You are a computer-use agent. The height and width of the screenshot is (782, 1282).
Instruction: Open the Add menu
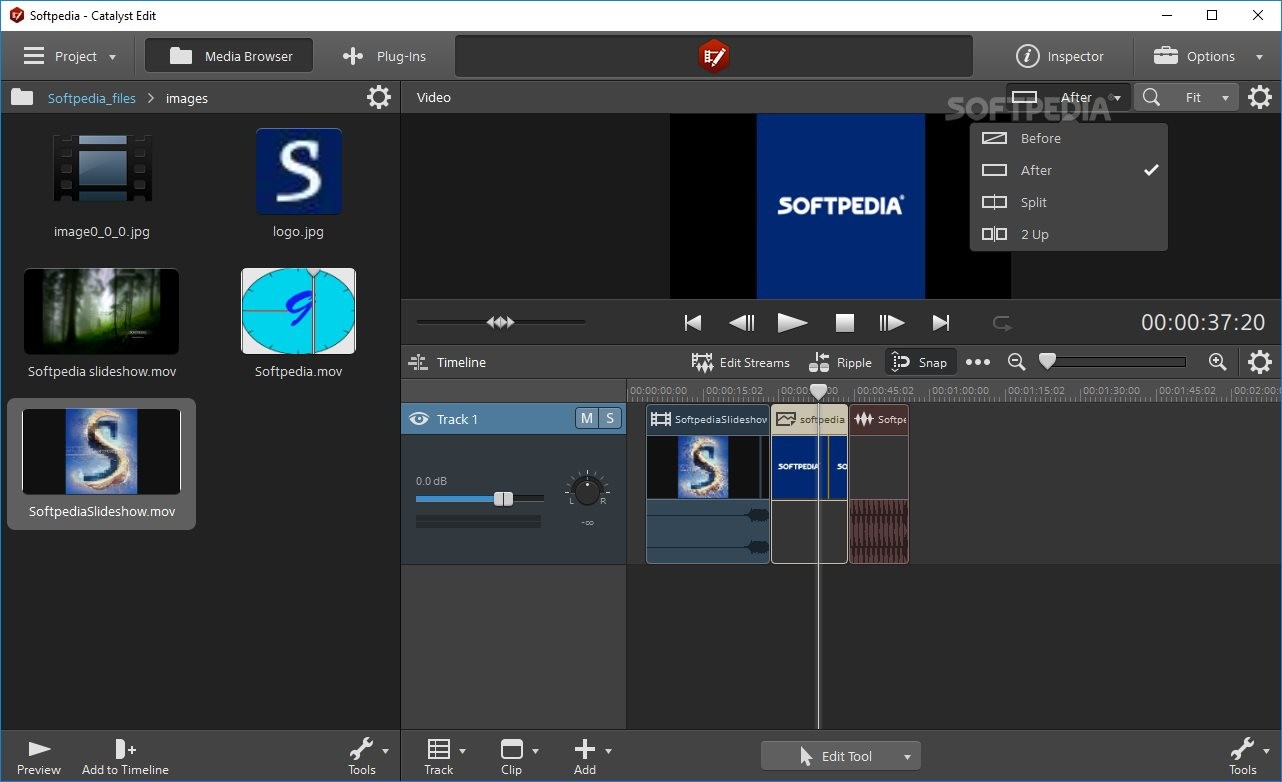(591, 757)
